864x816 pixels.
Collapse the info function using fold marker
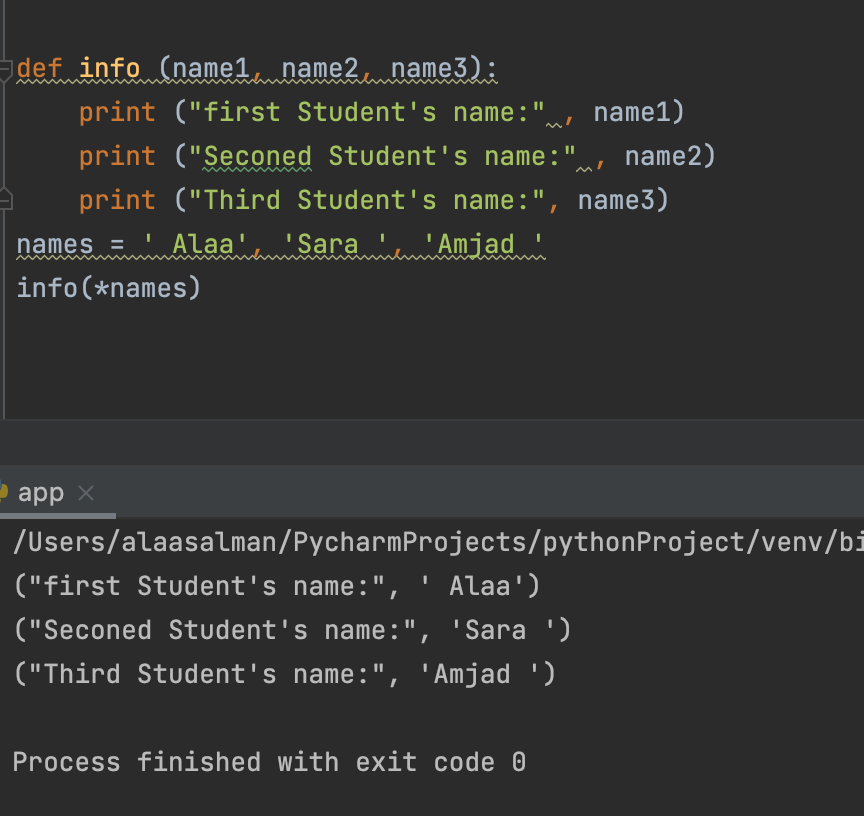5,68
